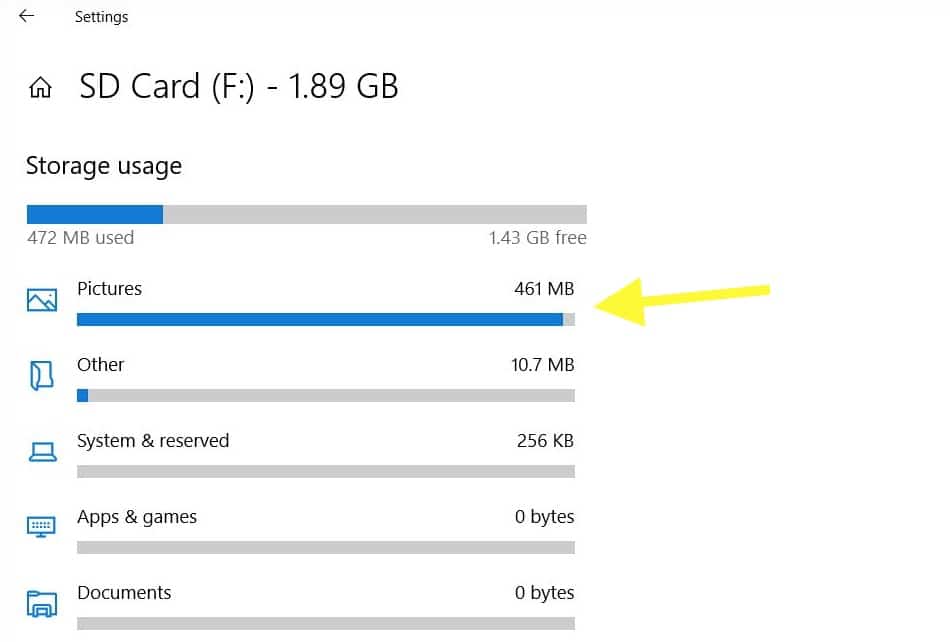This screenshot has height=642, width=950.
Task: Click the Storage usage heading
Action: 104,166
